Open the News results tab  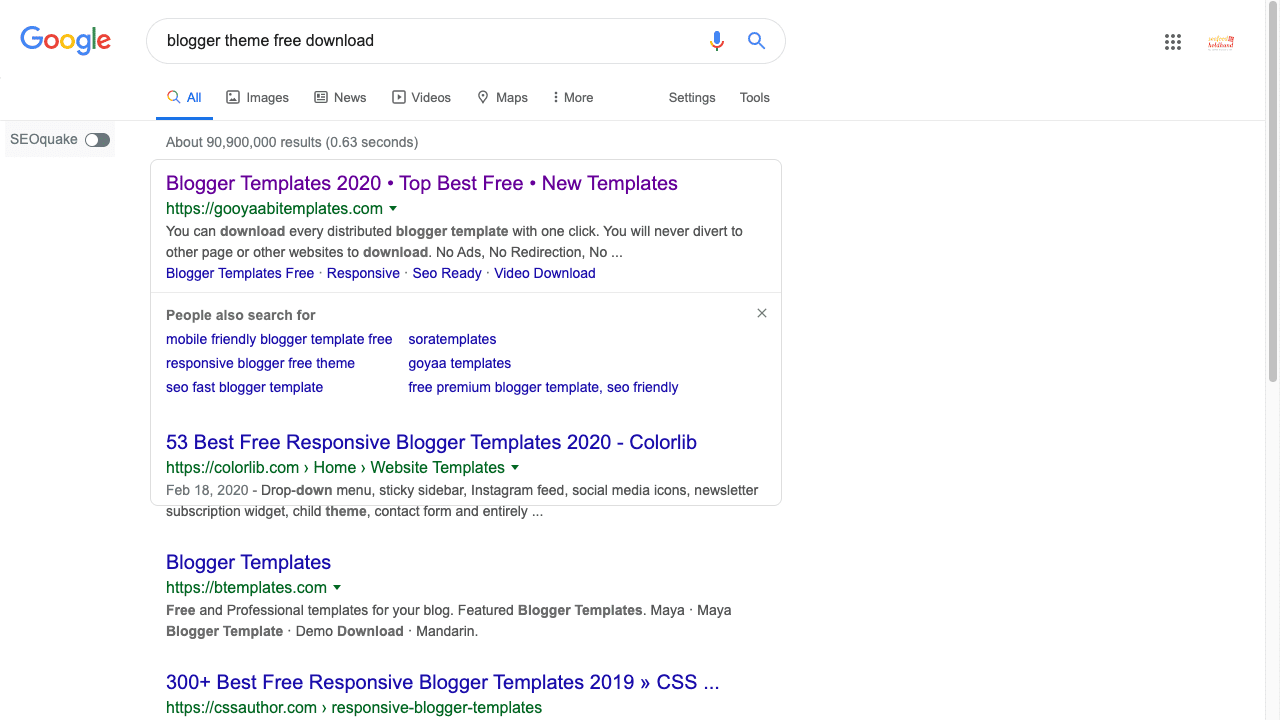point(340,98)
